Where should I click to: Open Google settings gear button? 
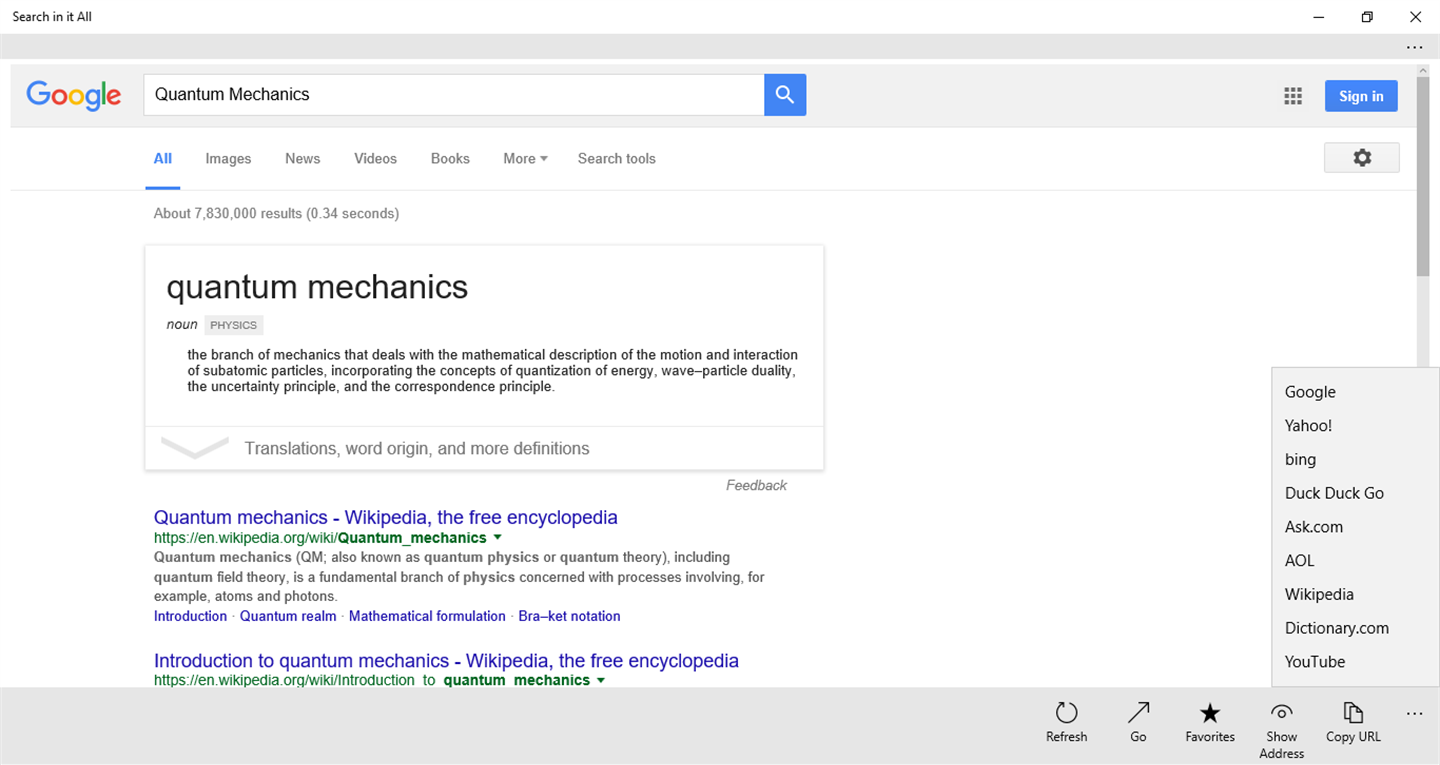pyautogui.click(x=1361, y=158)
